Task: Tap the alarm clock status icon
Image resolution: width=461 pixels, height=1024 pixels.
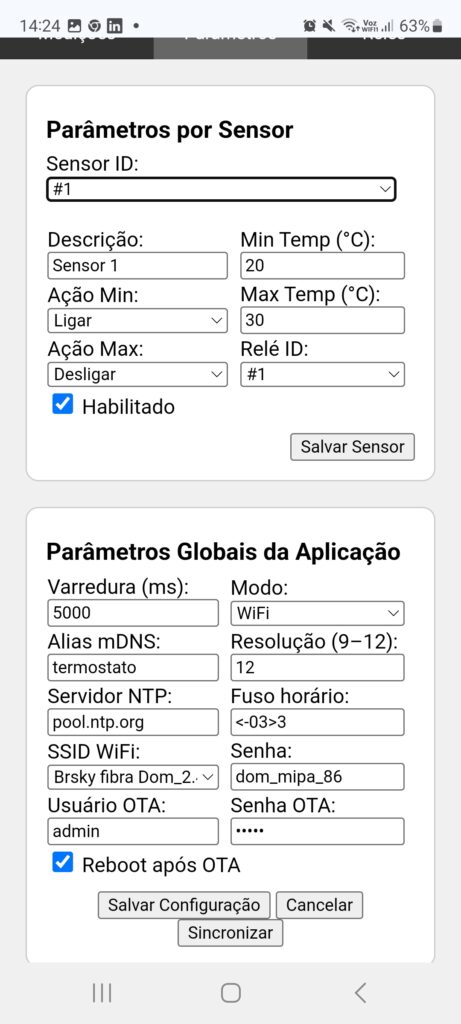Action: click(x=310, y=26)
